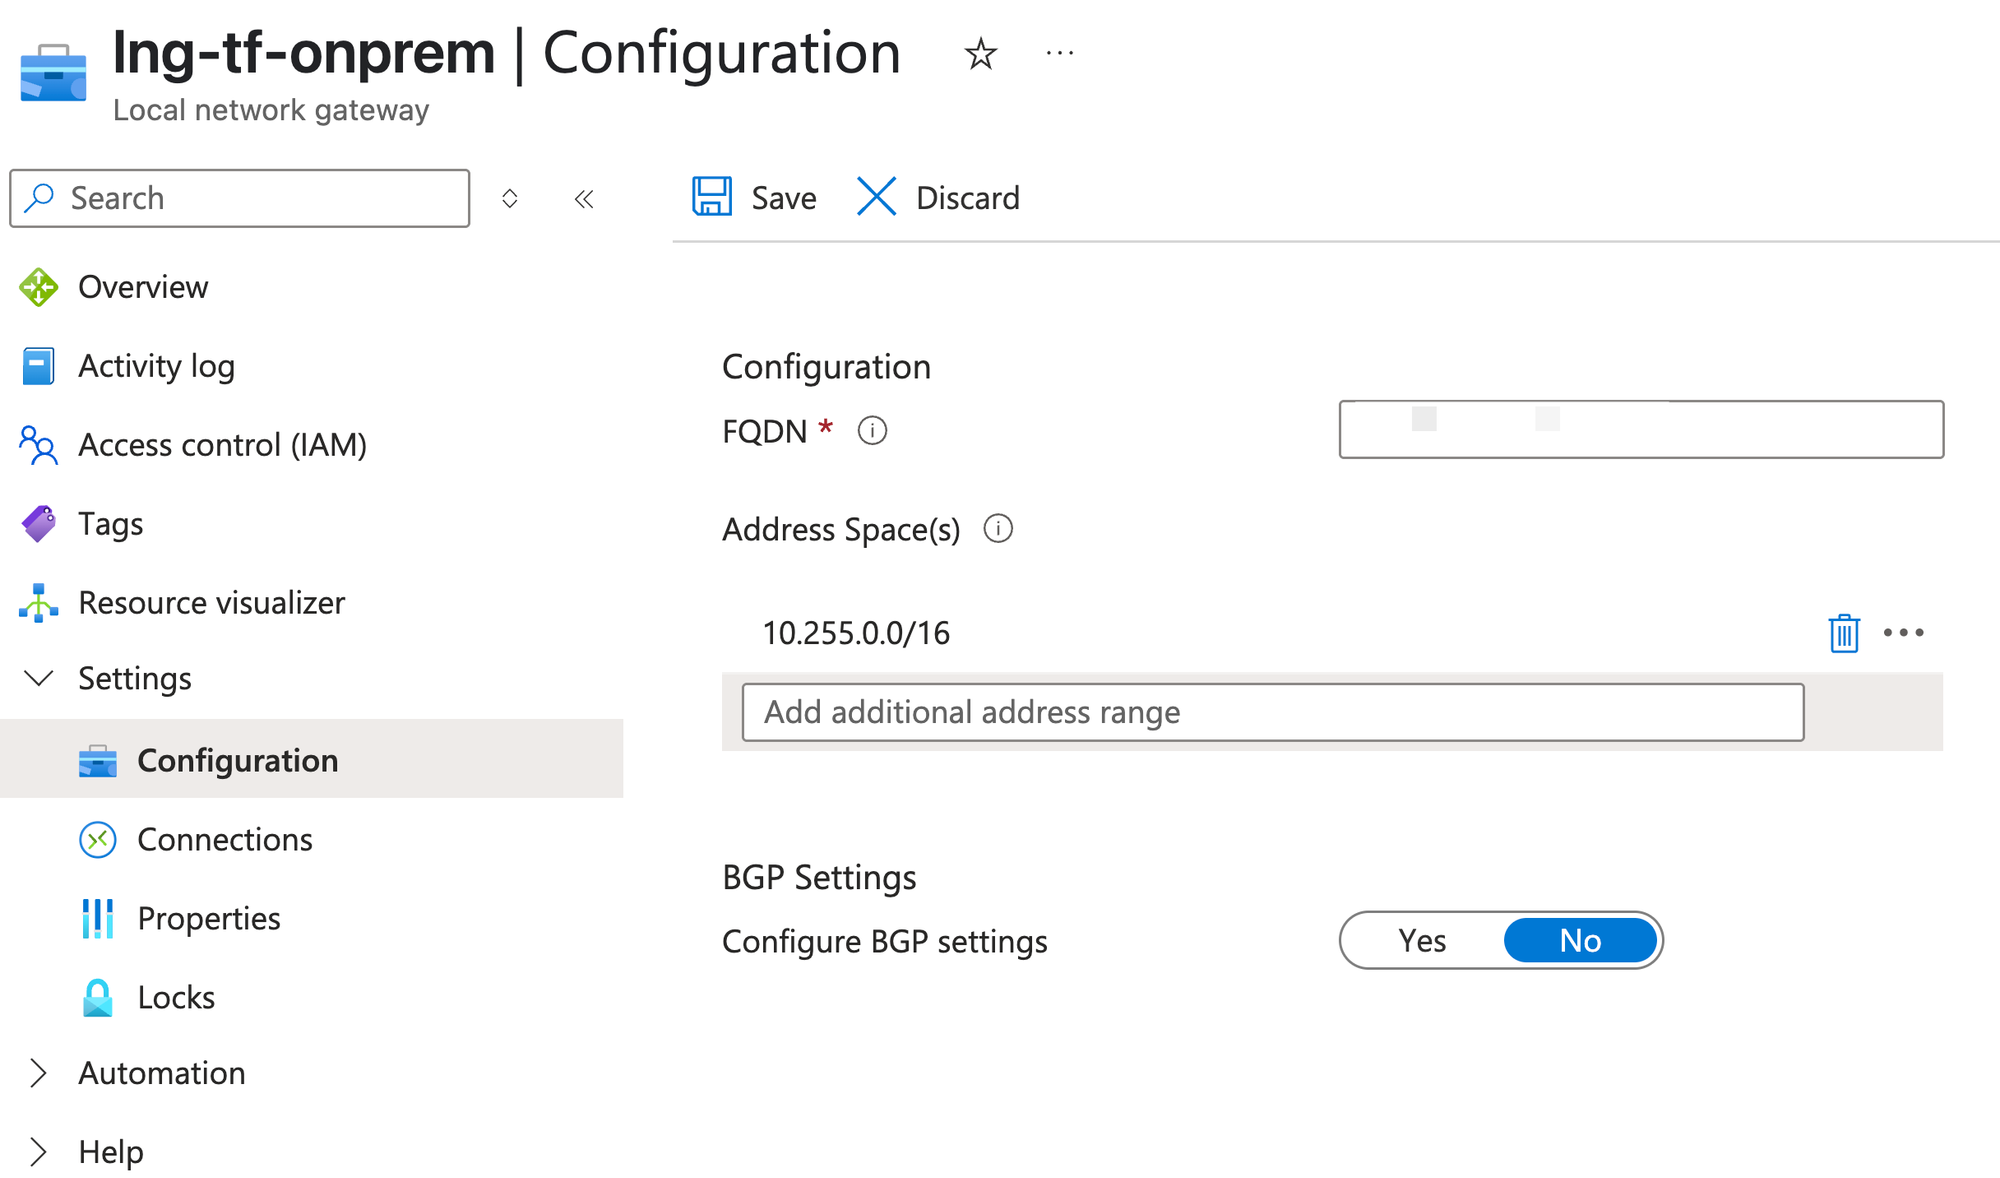Click the Save floppy disk icon

coord(712,197)
